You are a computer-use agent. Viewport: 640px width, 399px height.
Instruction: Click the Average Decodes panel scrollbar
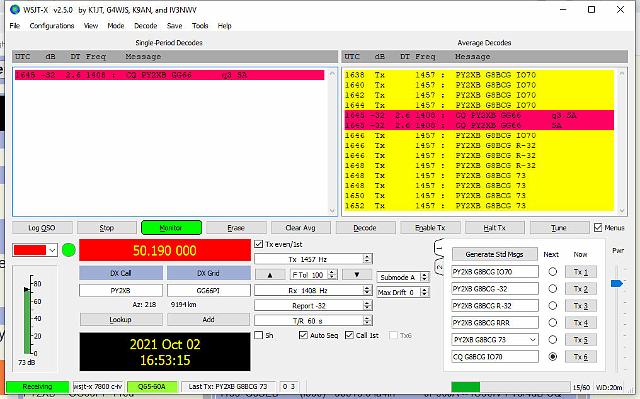point(622,142)
